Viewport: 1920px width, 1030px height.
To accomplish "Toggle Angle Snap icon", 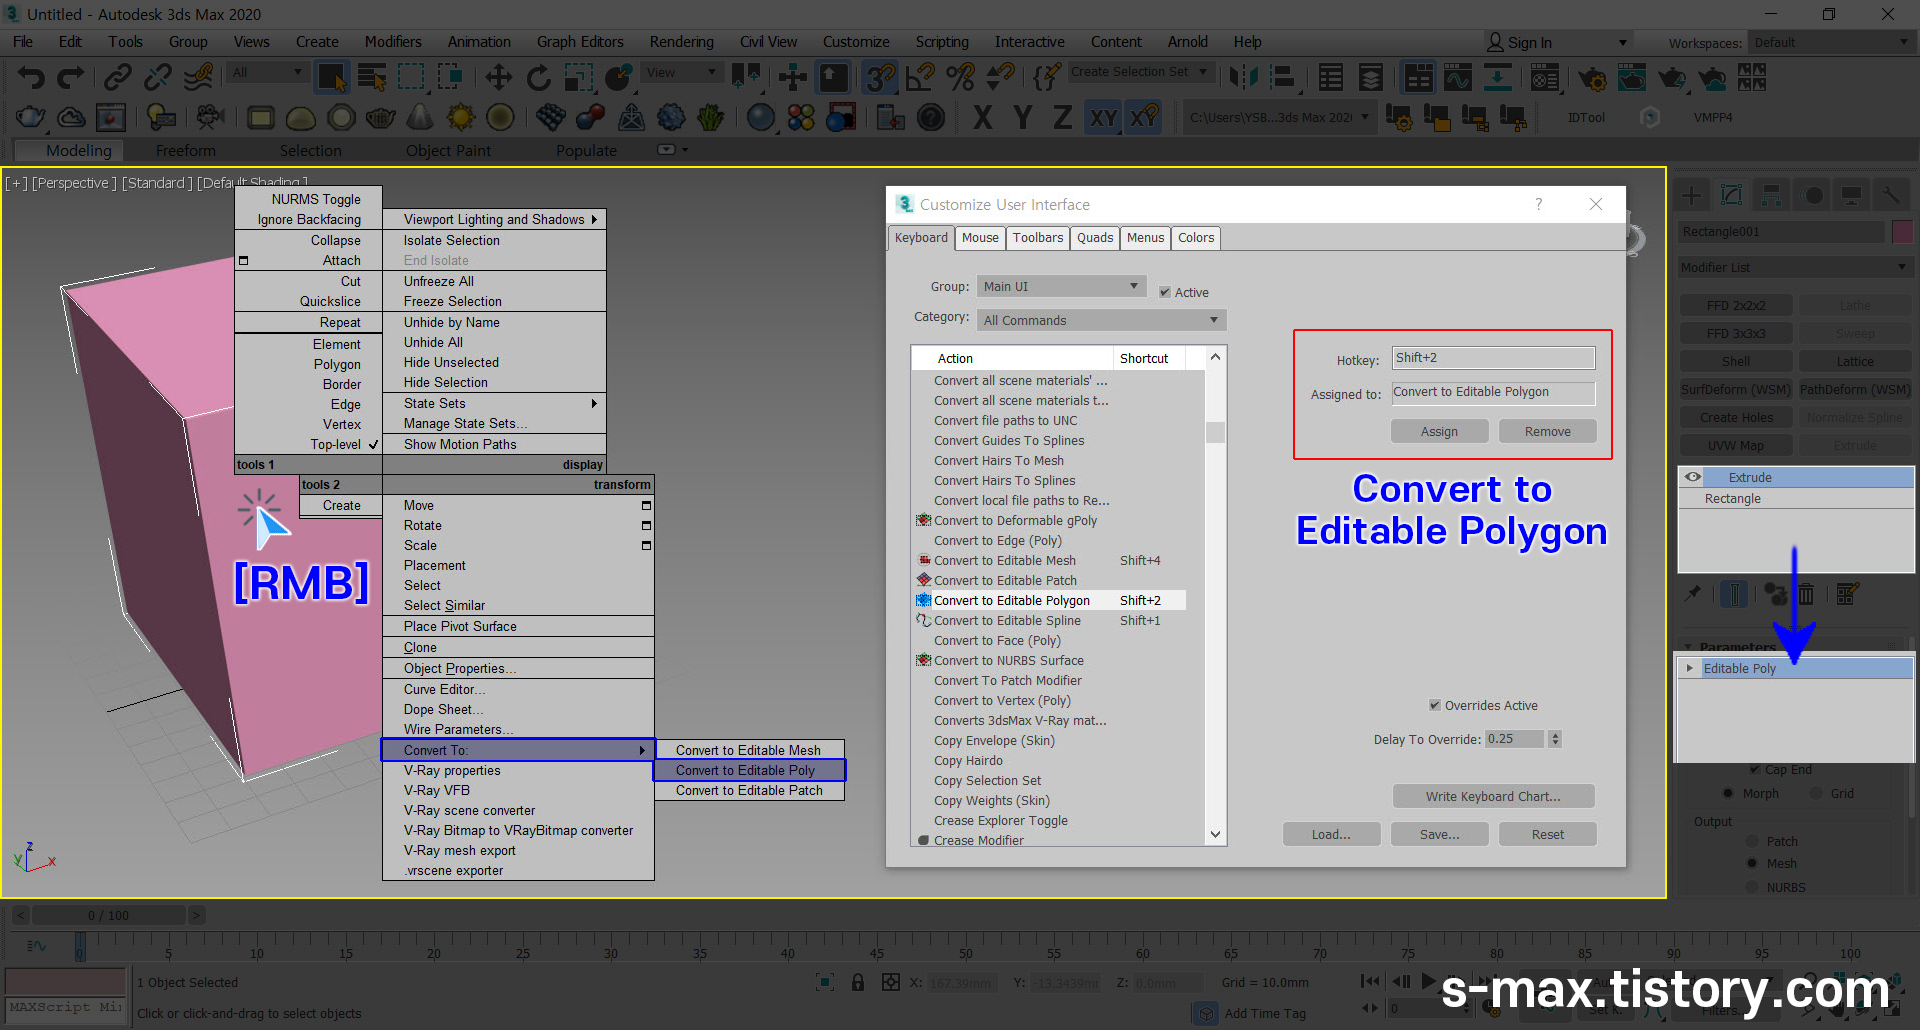I will (920, 77).
